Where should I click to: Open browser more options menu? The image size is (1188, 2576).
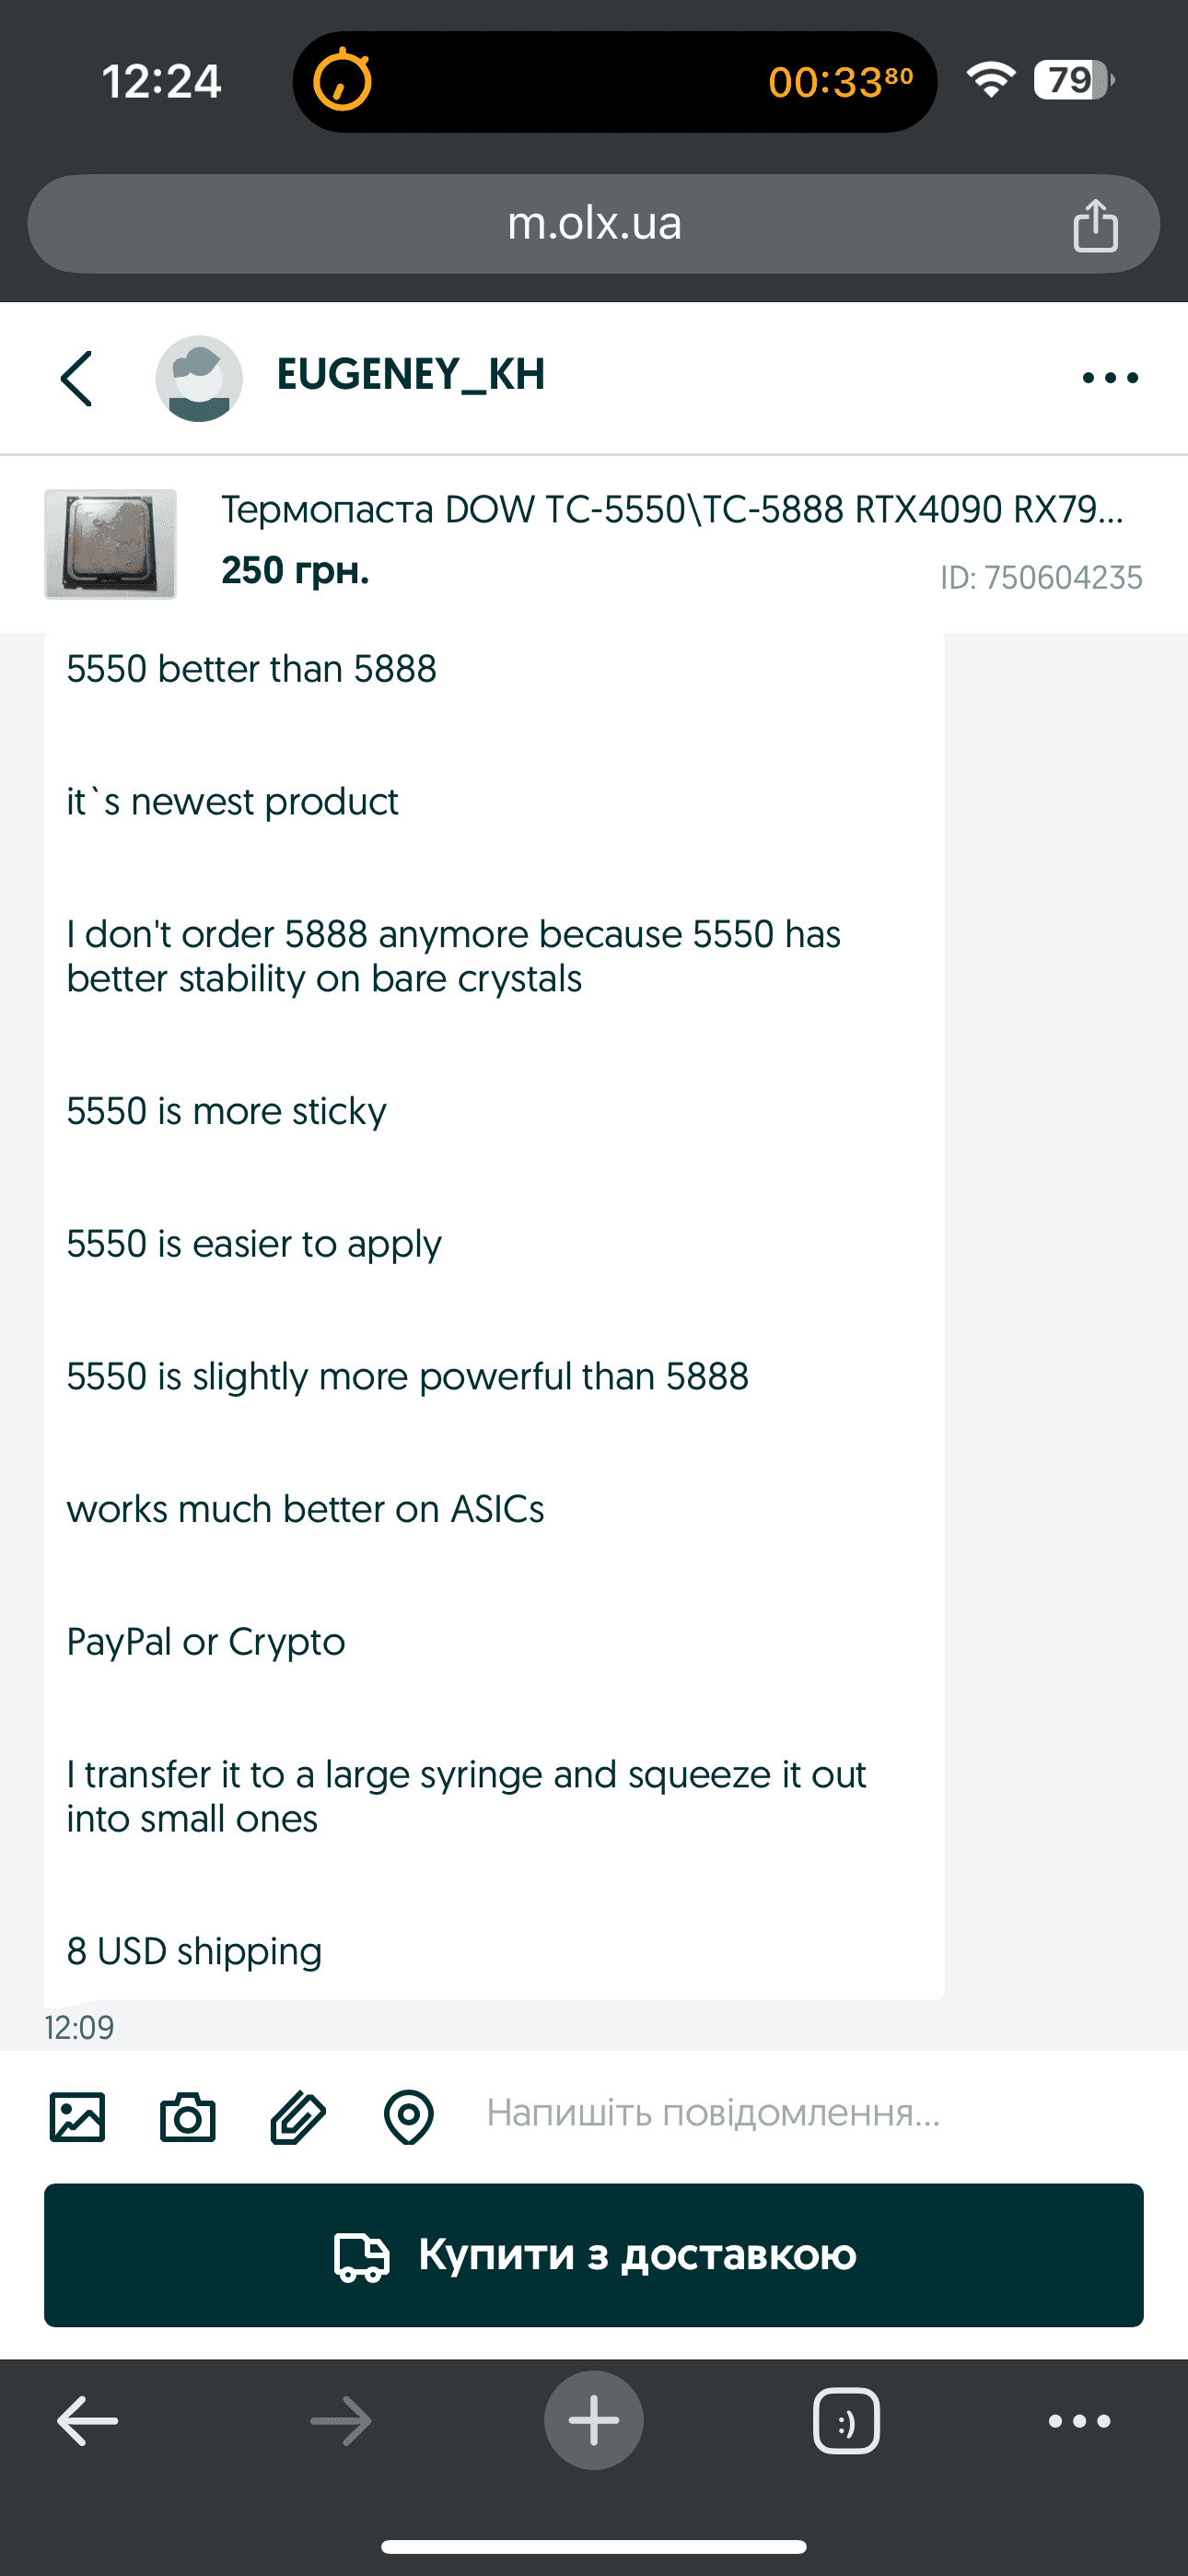tap(1079, 2421)
